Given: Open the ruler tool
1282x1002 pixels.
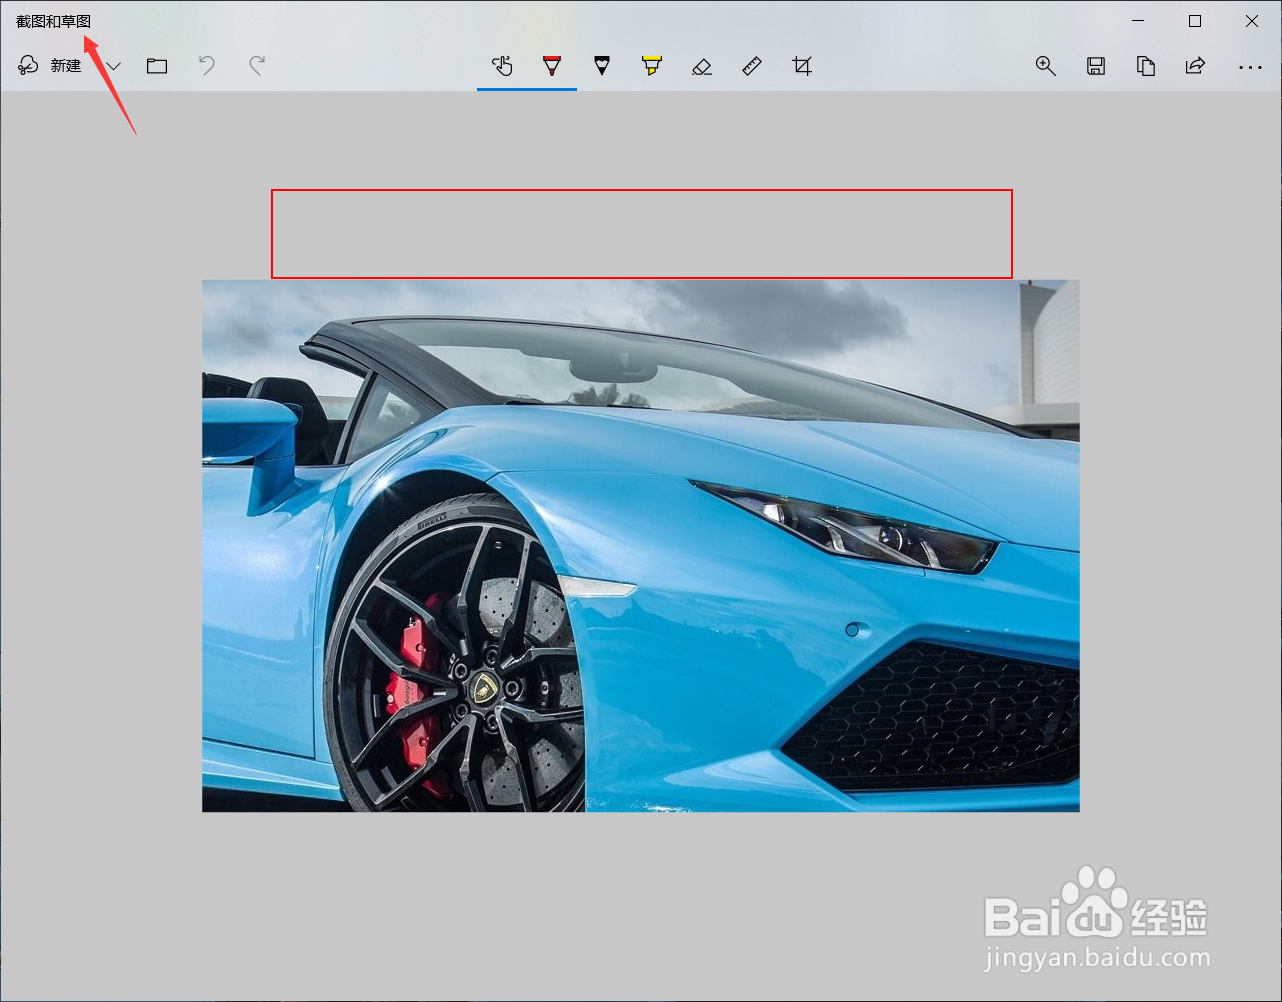Looking at the screenshot, I should [x=752, y=66].
